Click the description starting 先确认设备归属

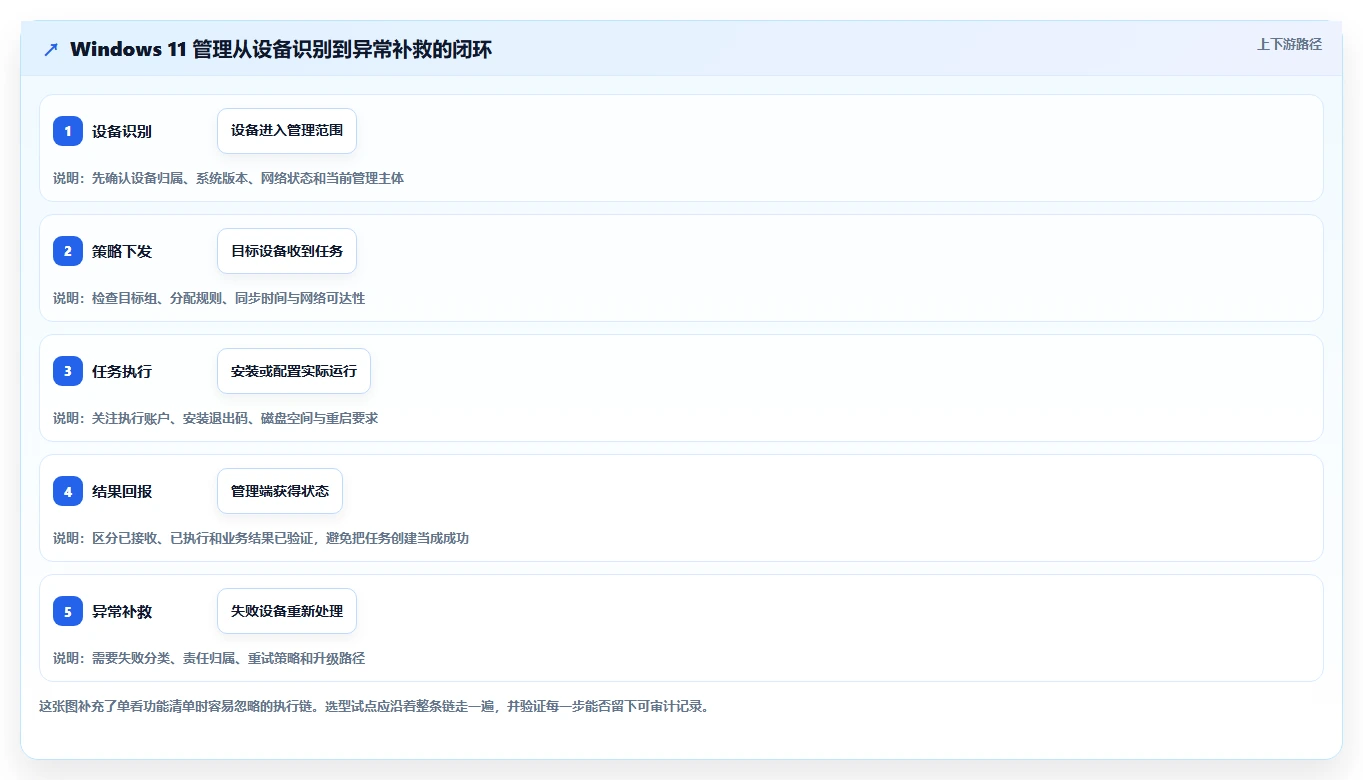[x=229, y=178]
